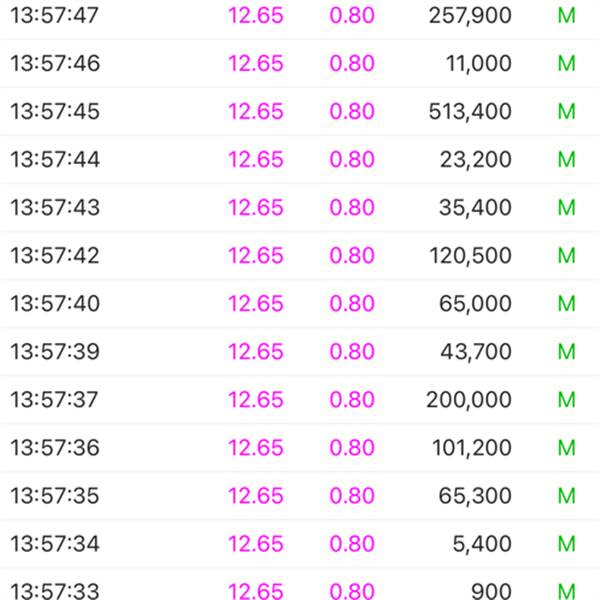Tap the 513,400 volume value
This screenshot has height=600, width=600.
coord(470,111)
